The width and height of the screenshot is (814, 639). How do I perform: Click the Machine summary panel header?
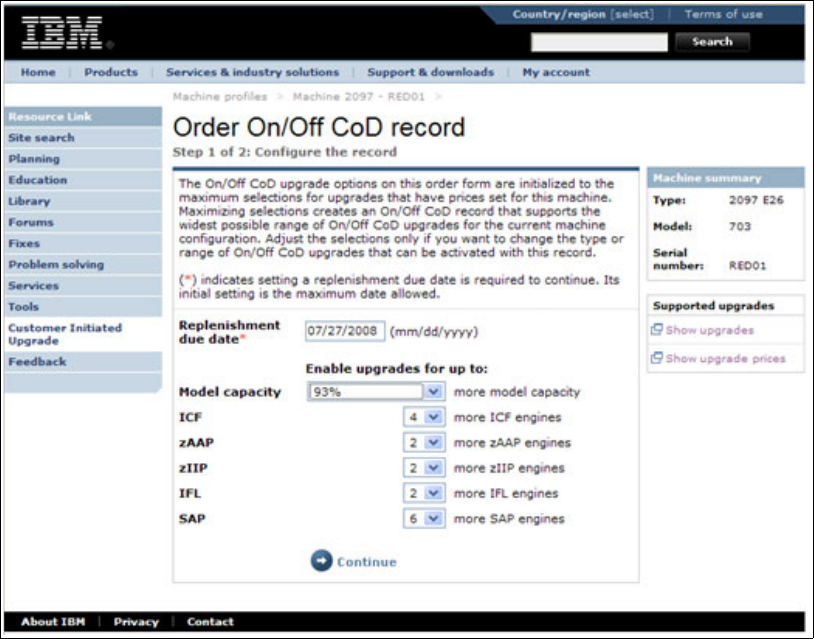pos(726,178)
